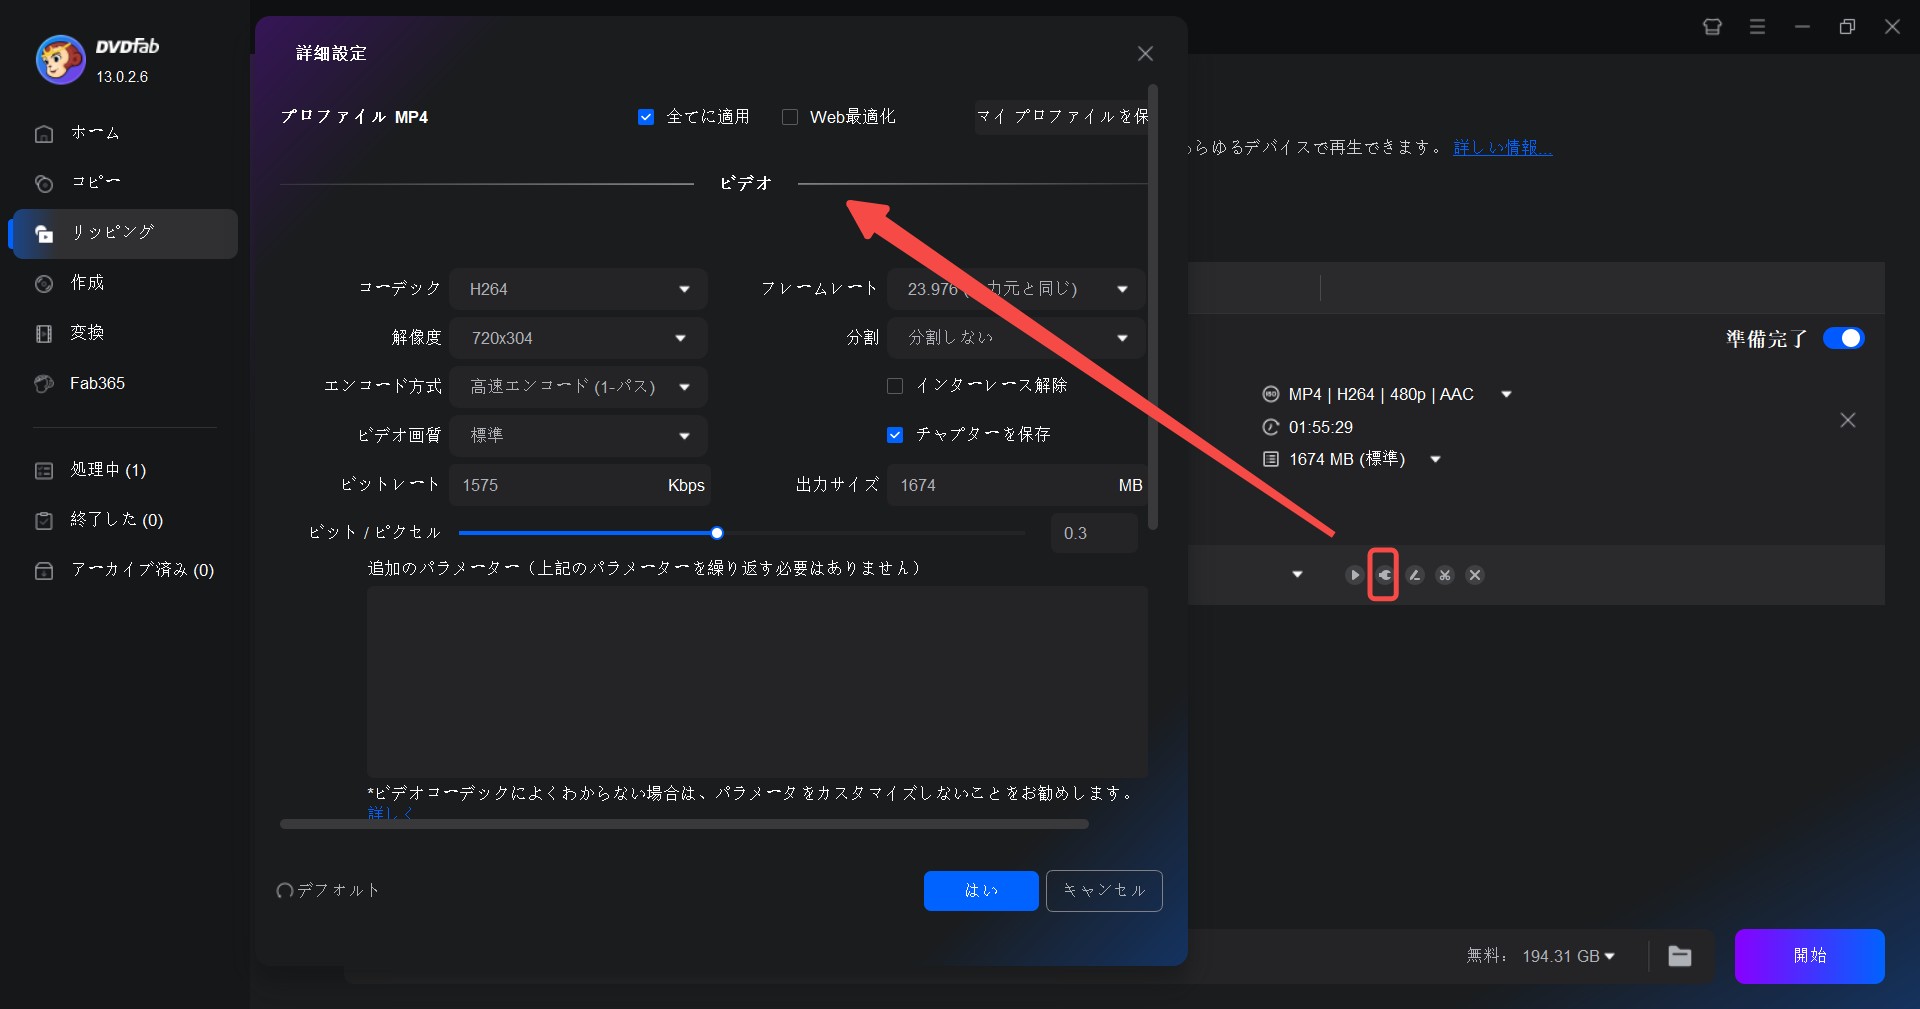
Task: Click the play preview icon
Action: pyautogui.click(x=1354, y=575)
